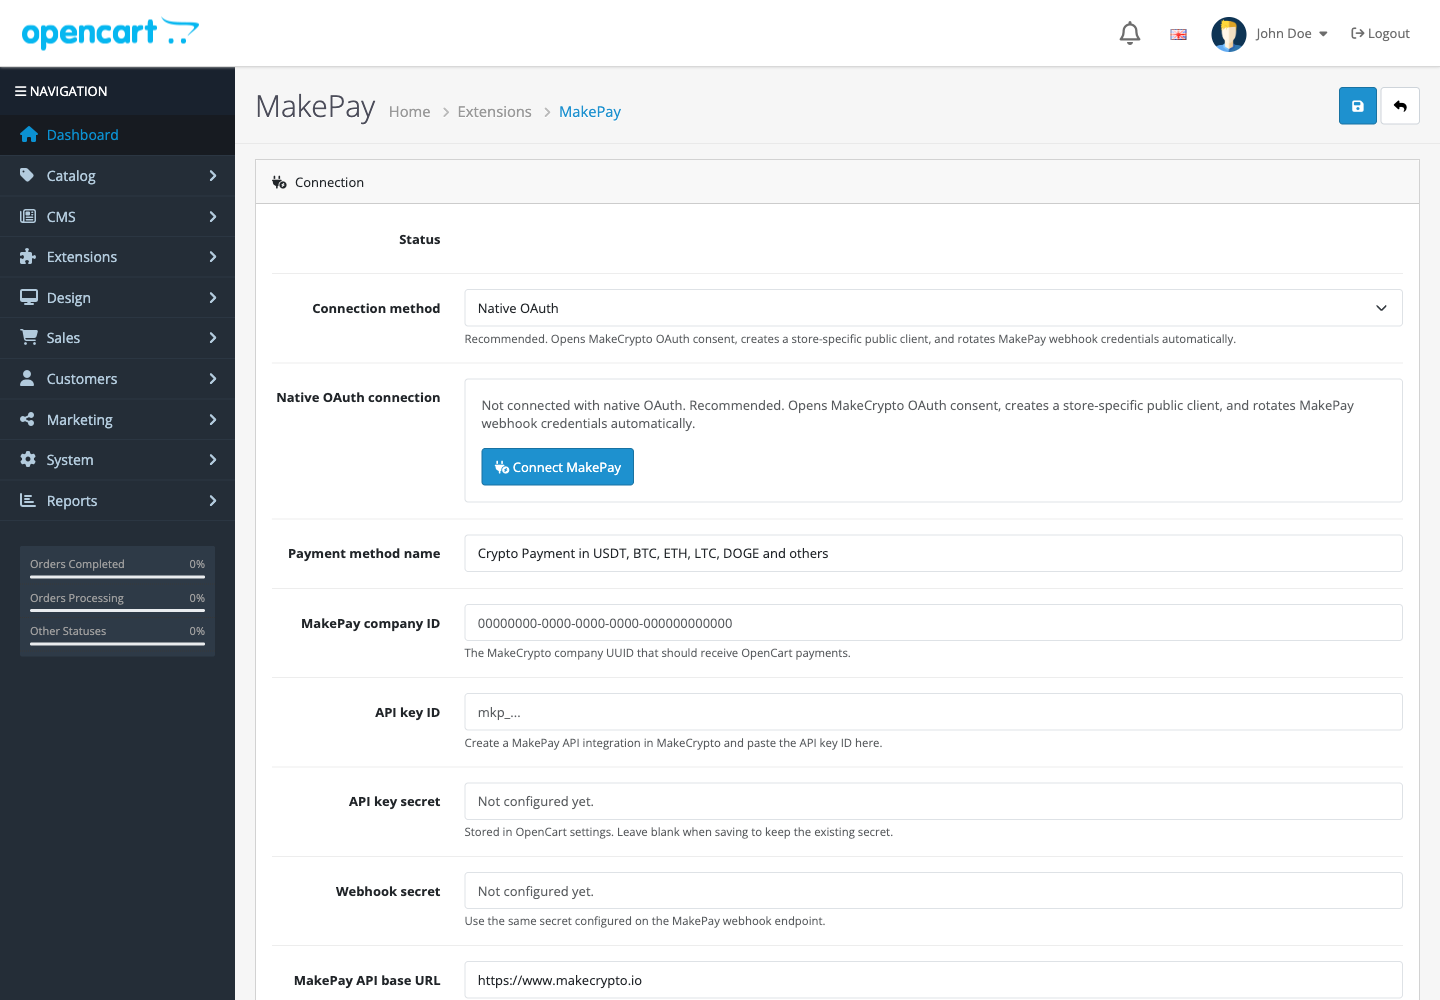
Task: Click the 'MakePay' page title heading
Action: pos(315,106)
